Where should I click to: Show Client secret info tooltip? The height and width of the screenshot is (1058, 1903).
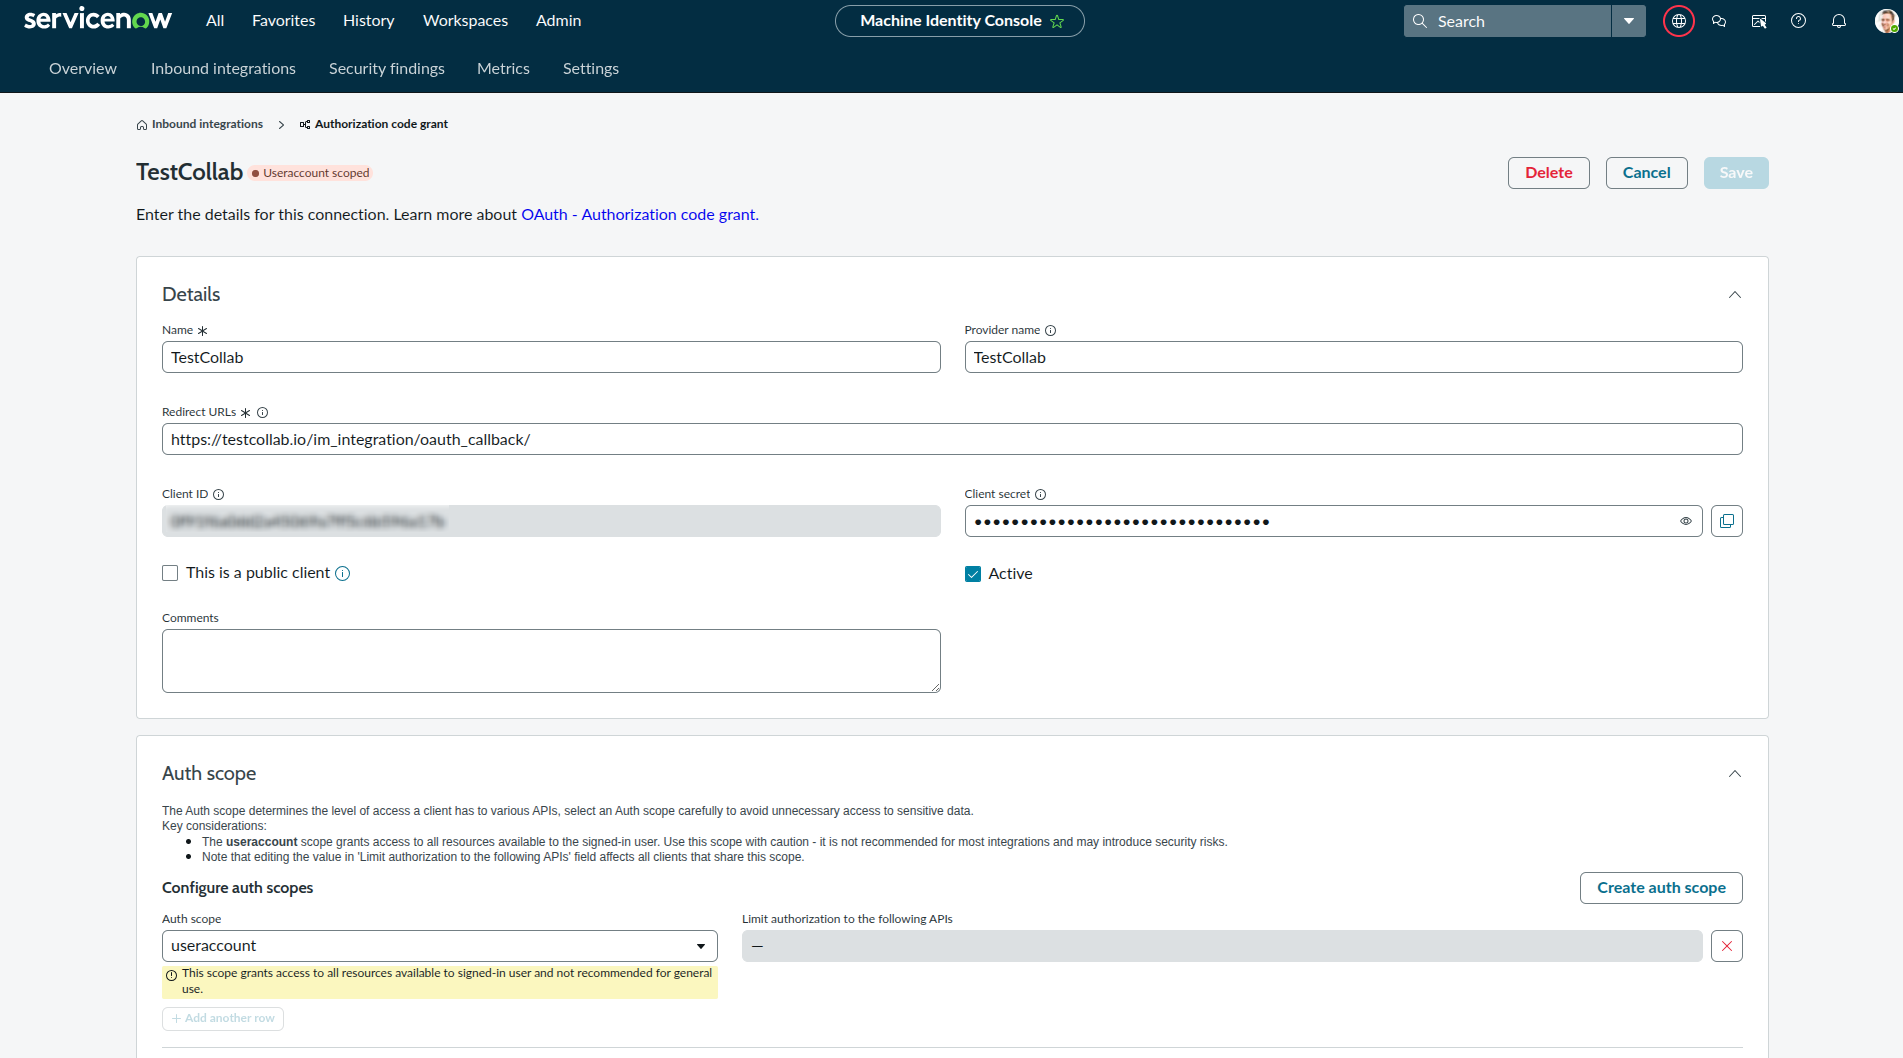pos(1040,495)
